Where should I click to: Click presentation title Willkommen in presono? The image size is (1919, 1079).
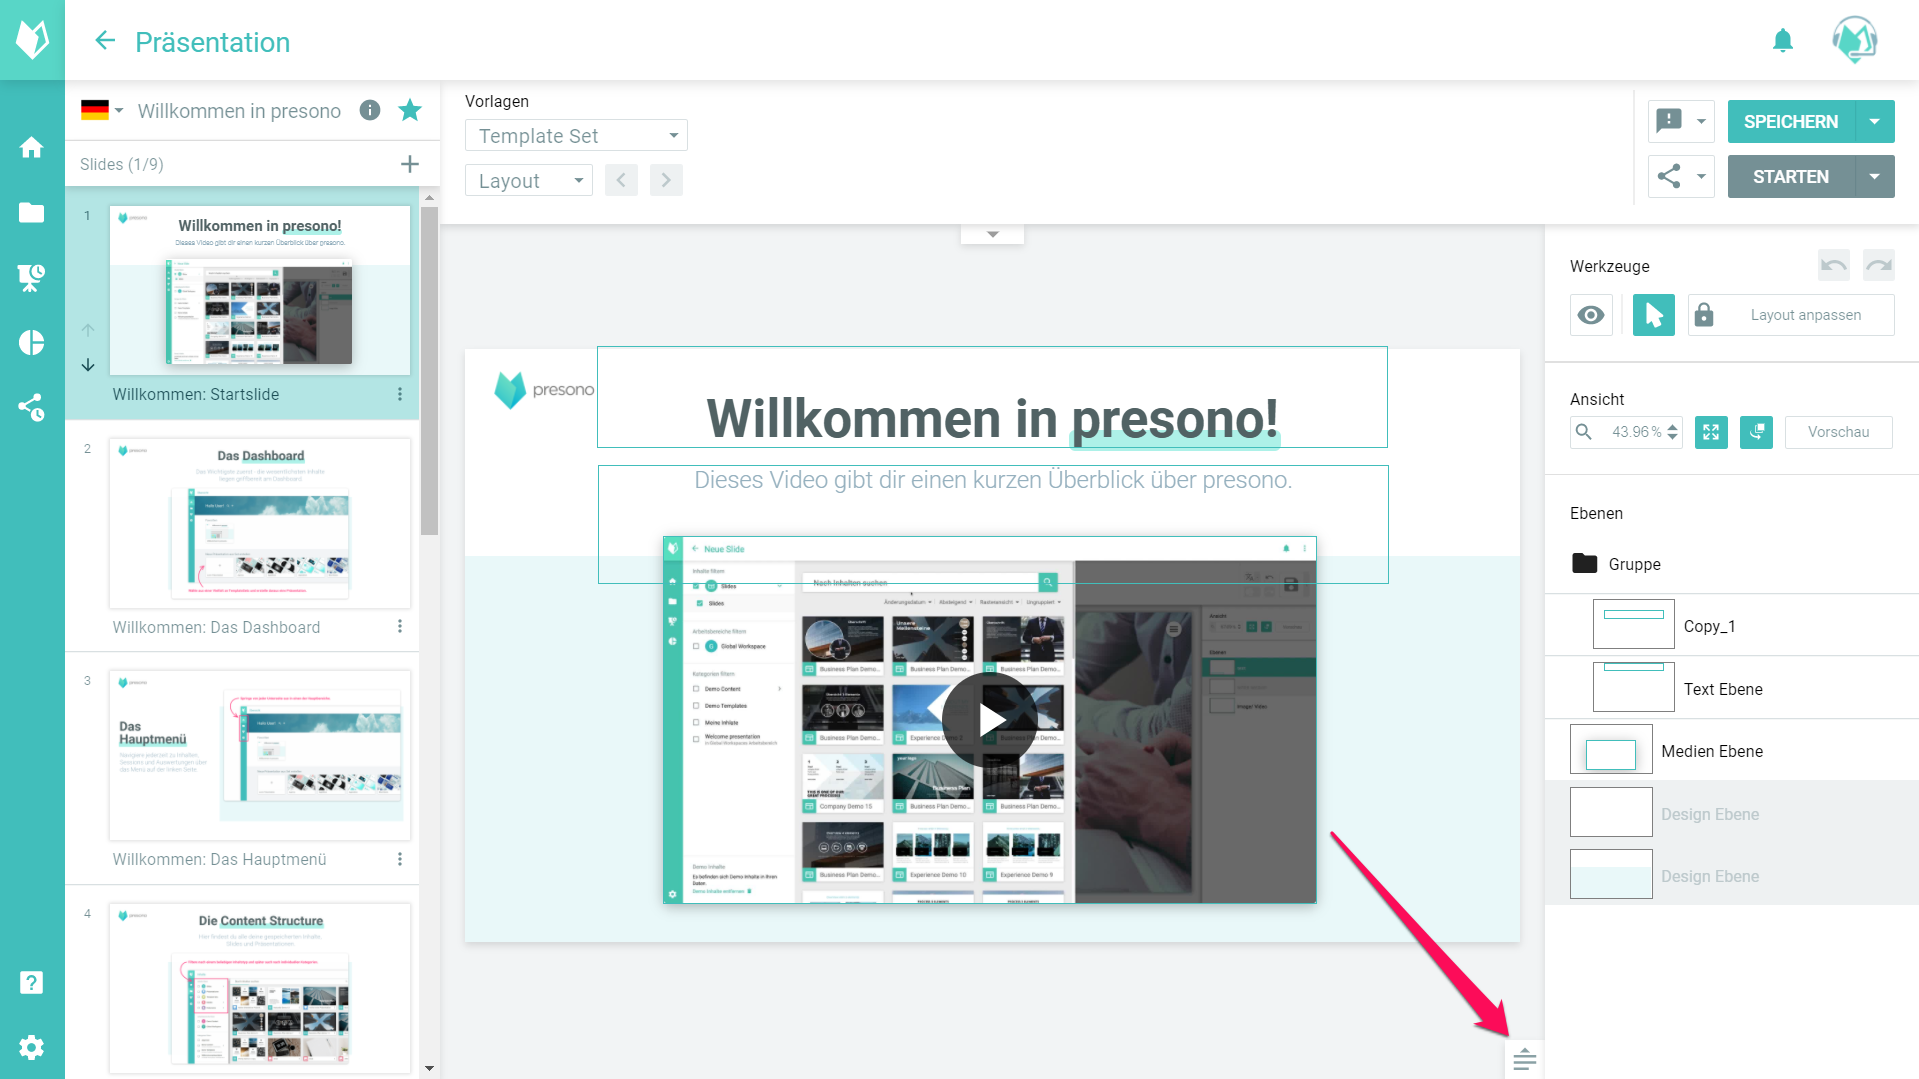click(x=239, y=110)
